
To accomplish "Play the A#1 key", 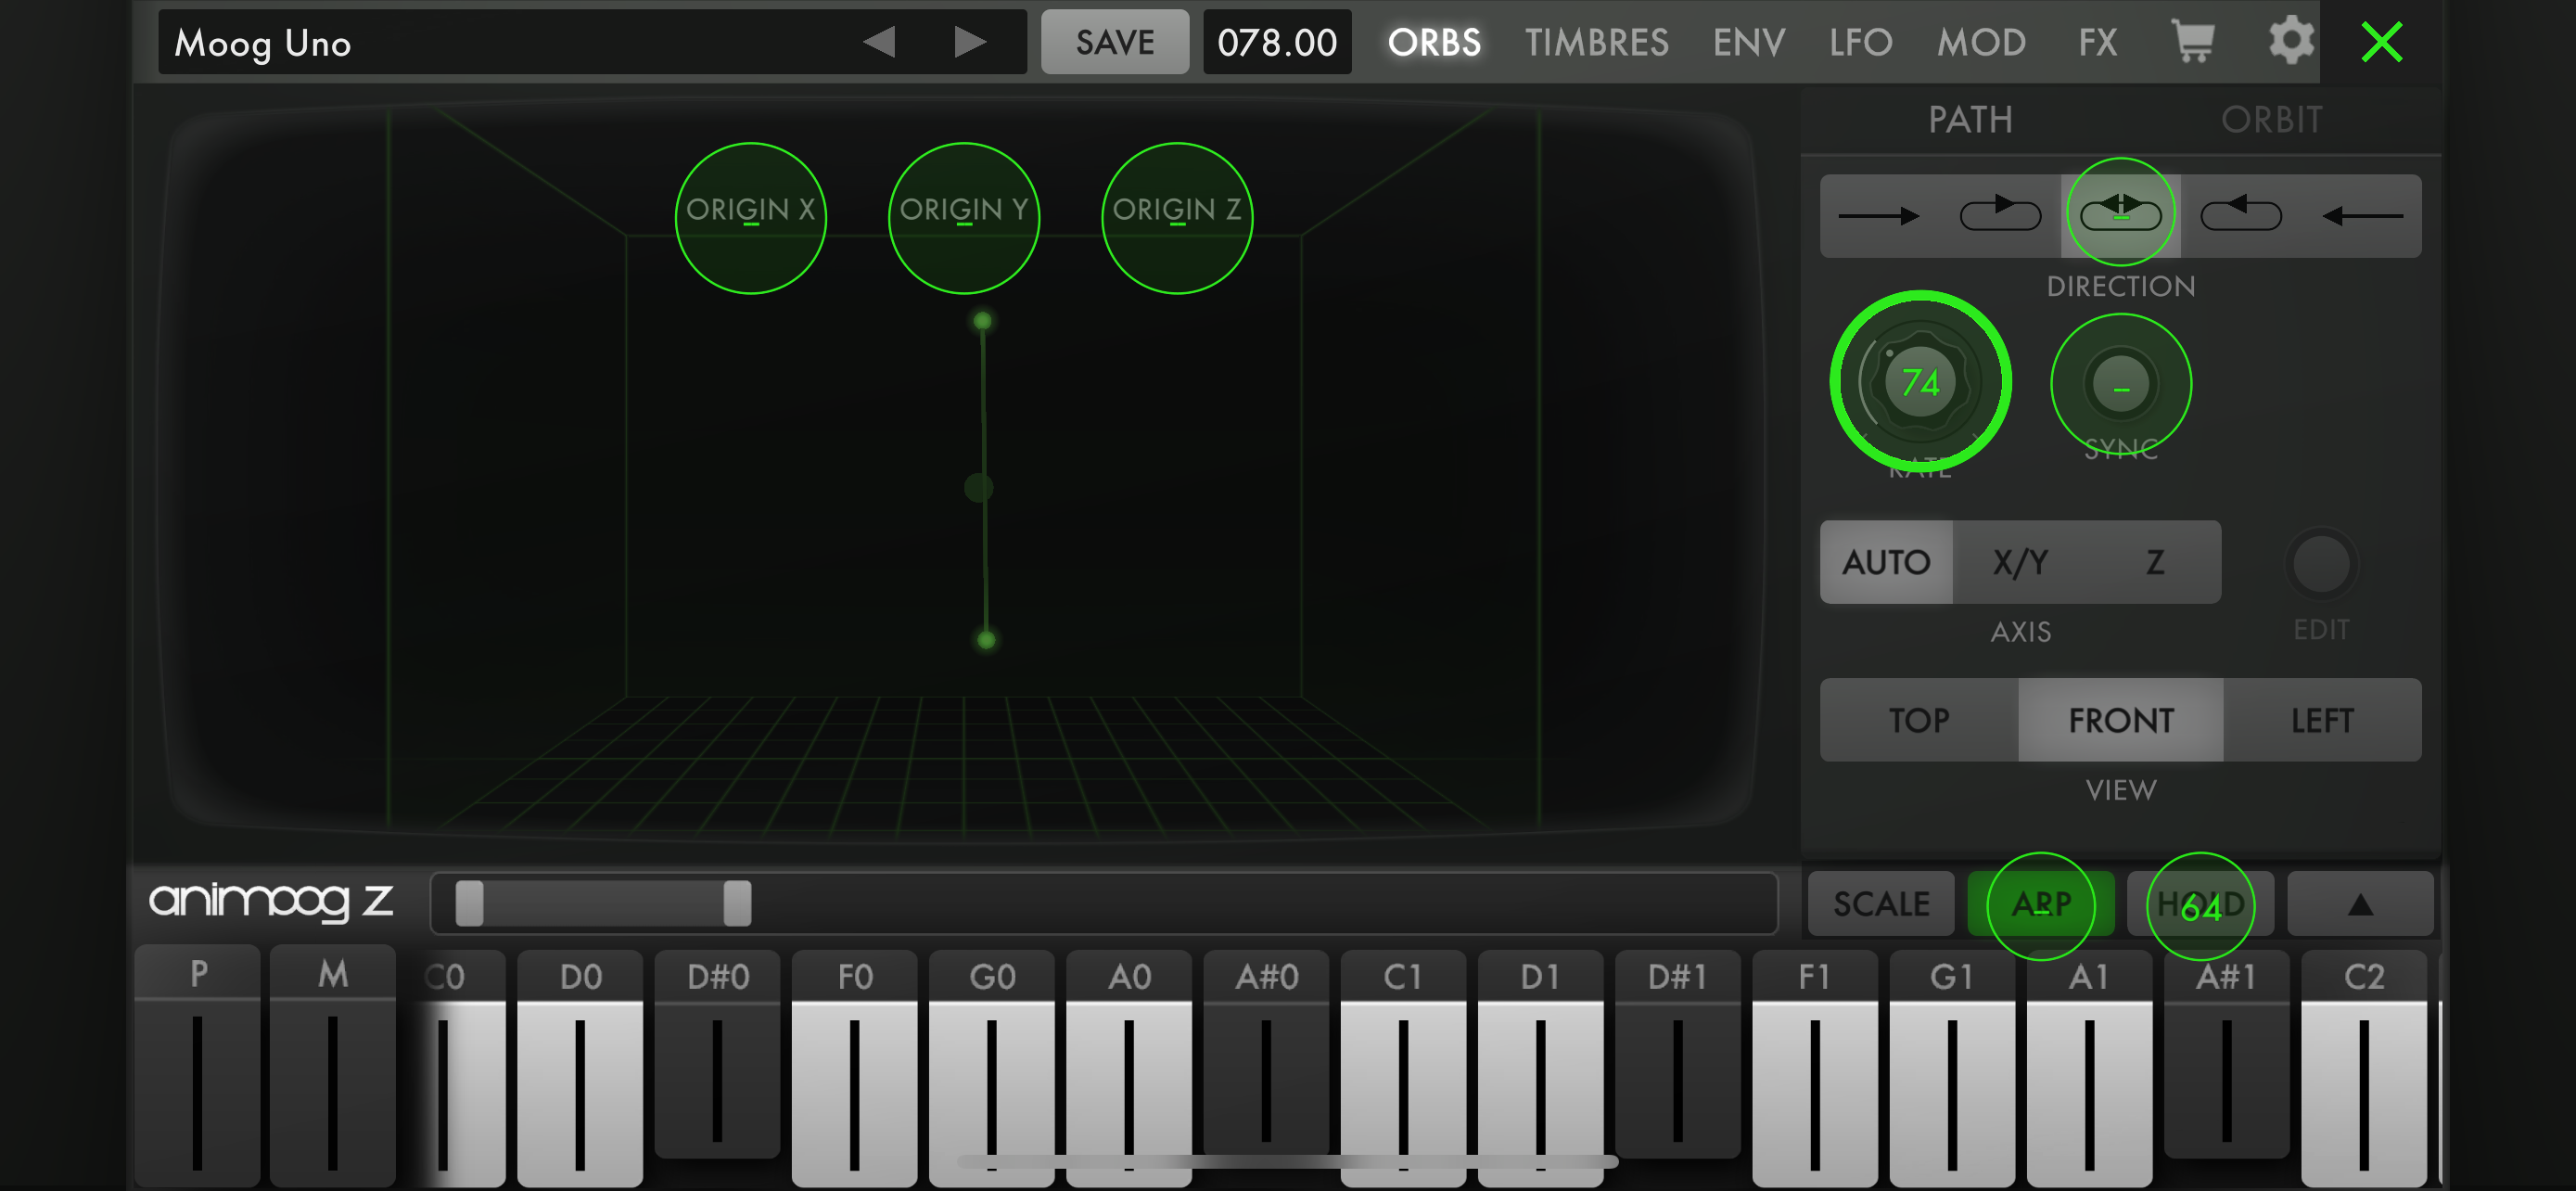I will point(2226,1055).
